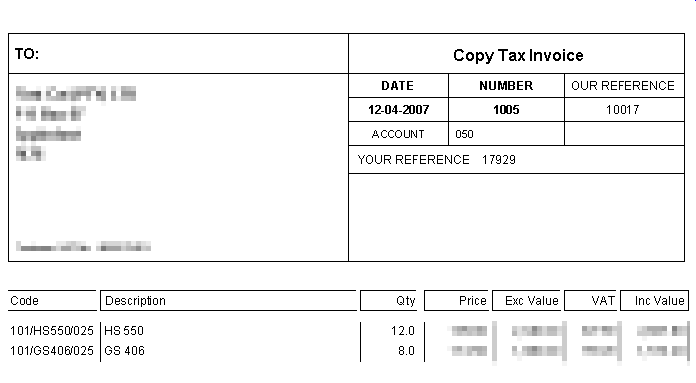Click item code 101/HS550/025
Viewport: 696px width, 383px height.
[x=52, y=331]
